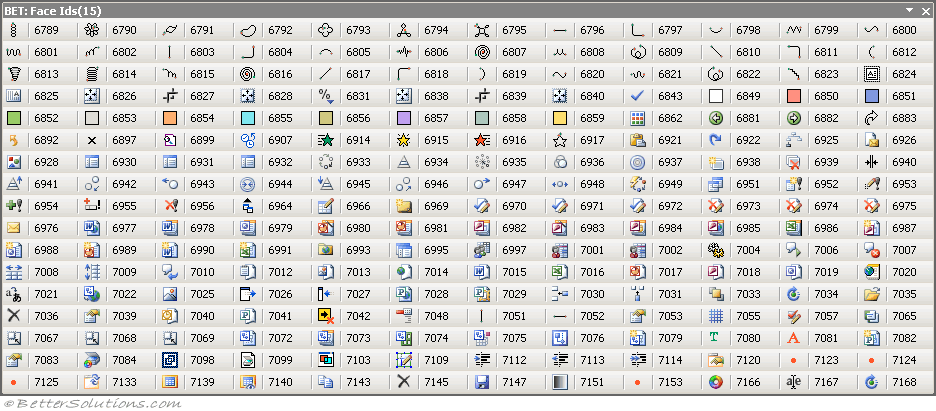This screenshot has height=411, width=936.
Task: Click the entry numbered 7098
Action: point(202,360)
